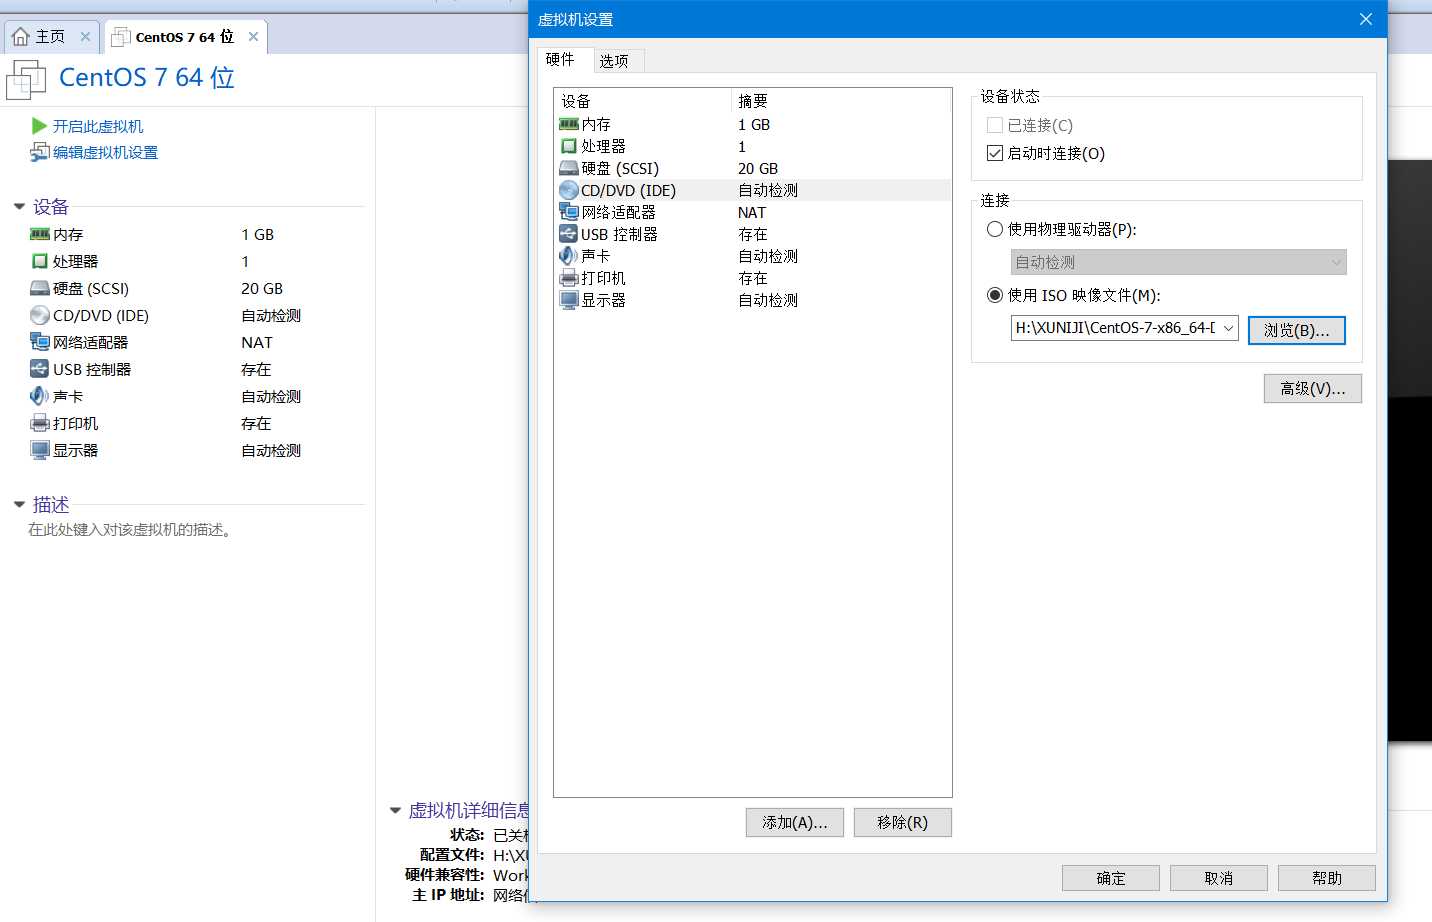Click hard disk icon in main window device panel
Image resolution: width=1432 pixels, height=922 pixels.
tap(40, 288)
